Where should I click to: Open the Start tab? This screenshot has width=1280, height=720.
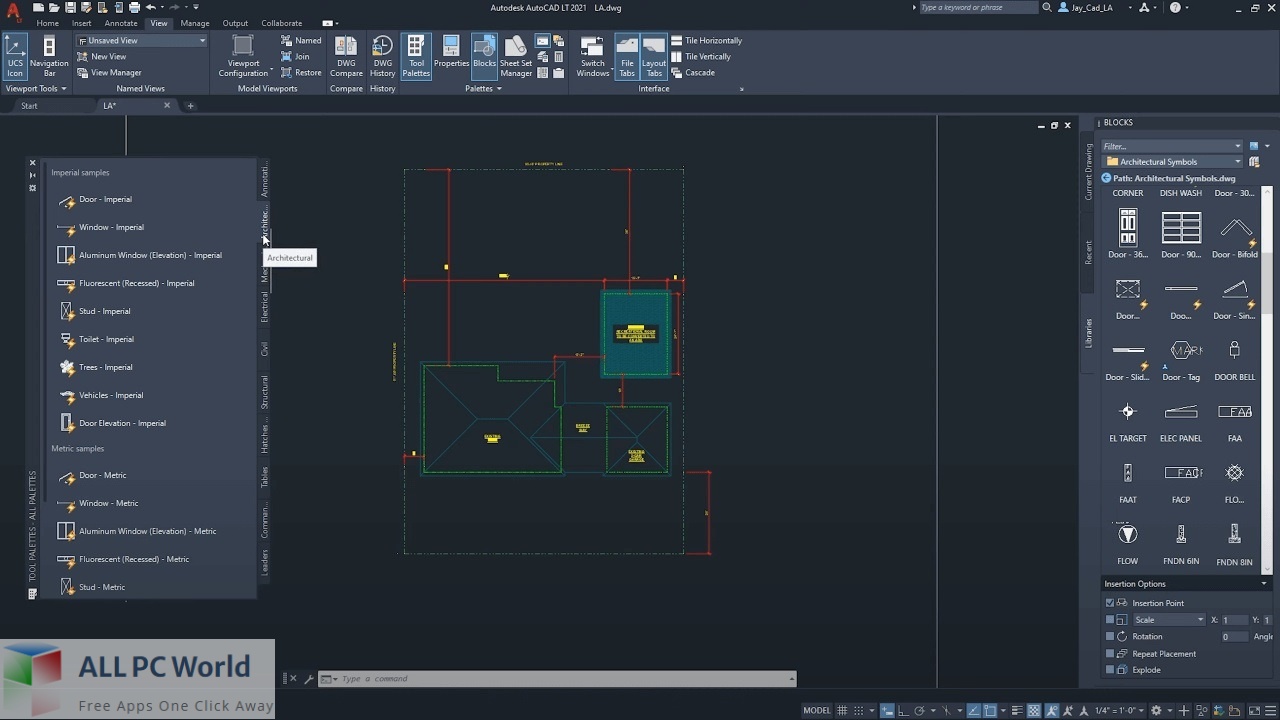click(29, 105)
